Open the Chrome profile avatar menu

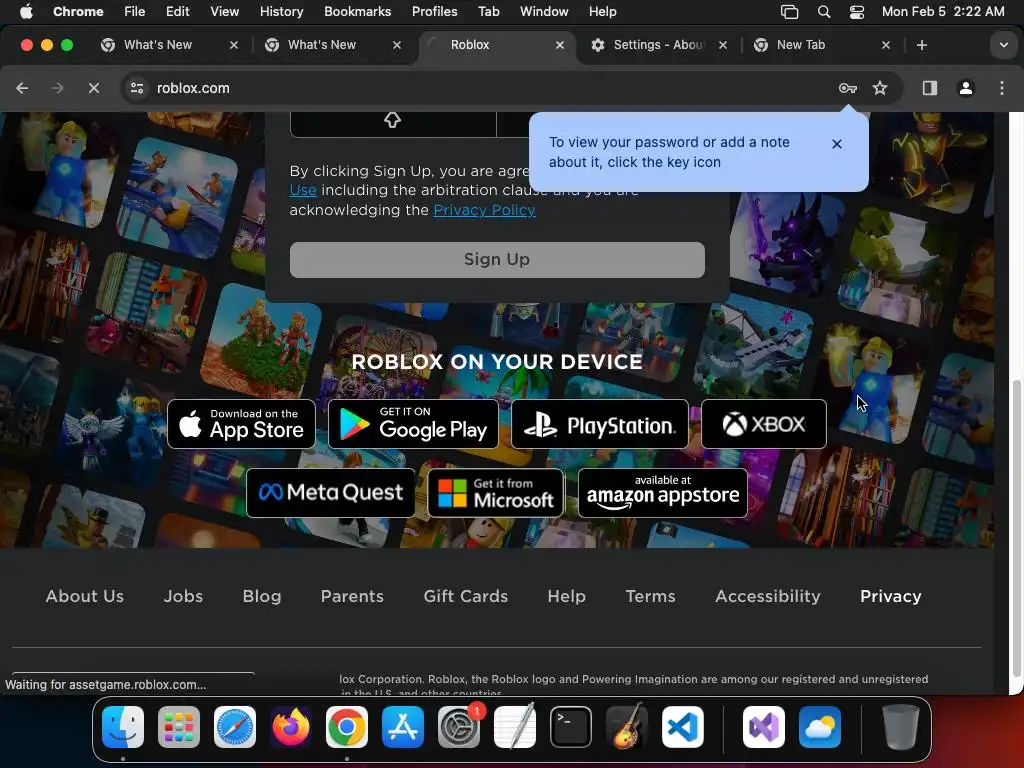(x=966, y=88)
